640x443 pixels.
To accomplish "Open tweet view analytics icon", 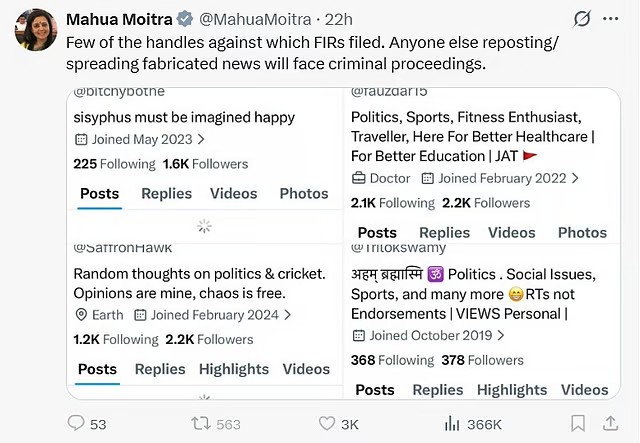I will (452, 424).
